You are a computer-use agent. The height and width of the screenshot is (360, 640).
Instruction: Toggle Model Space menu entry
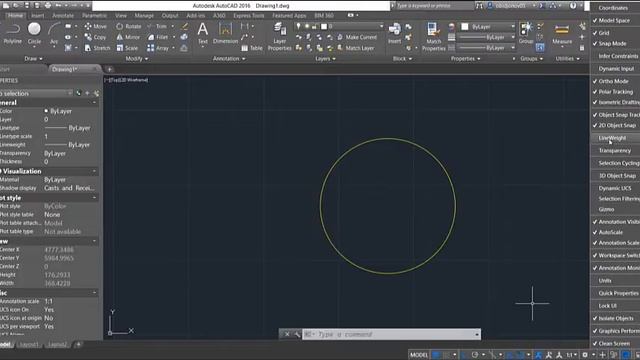[x=615, y=20]
